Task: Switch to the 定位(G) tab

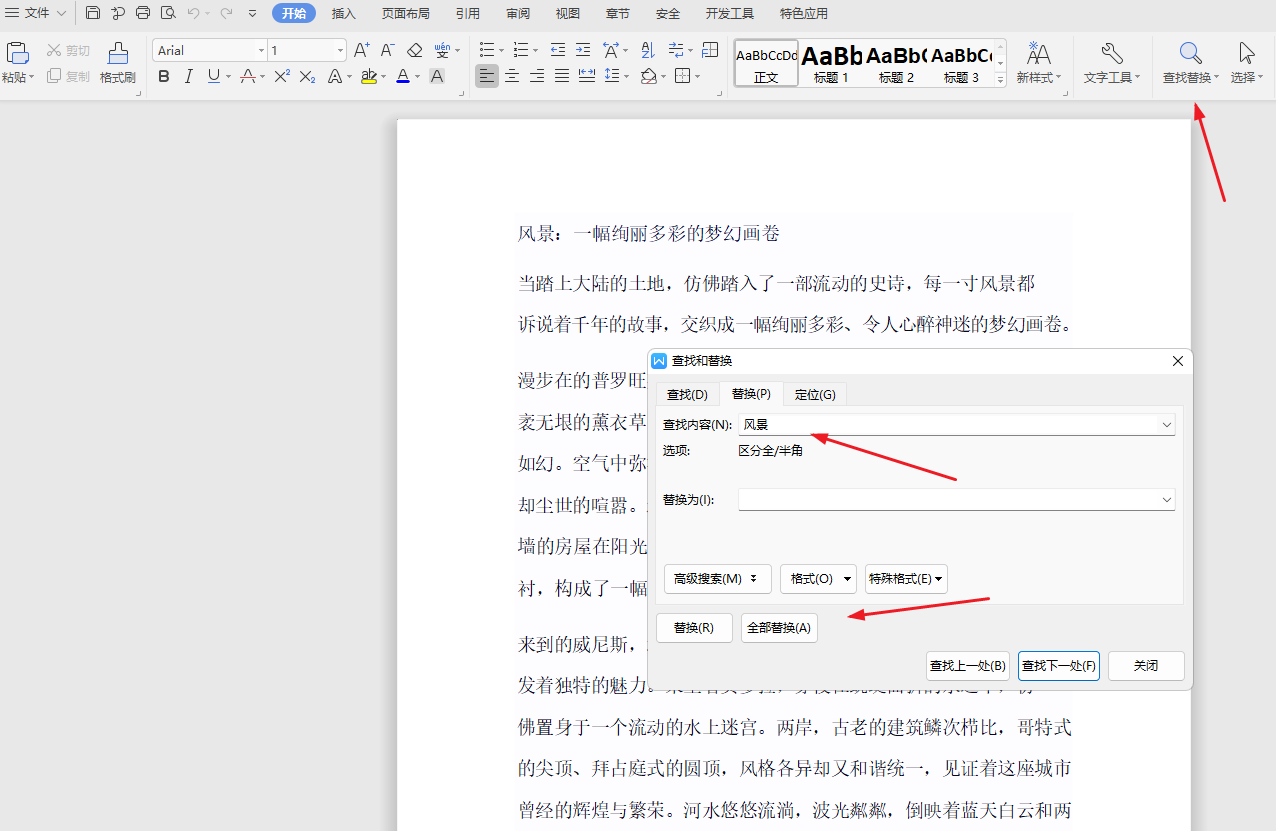Action: point(814,394)
